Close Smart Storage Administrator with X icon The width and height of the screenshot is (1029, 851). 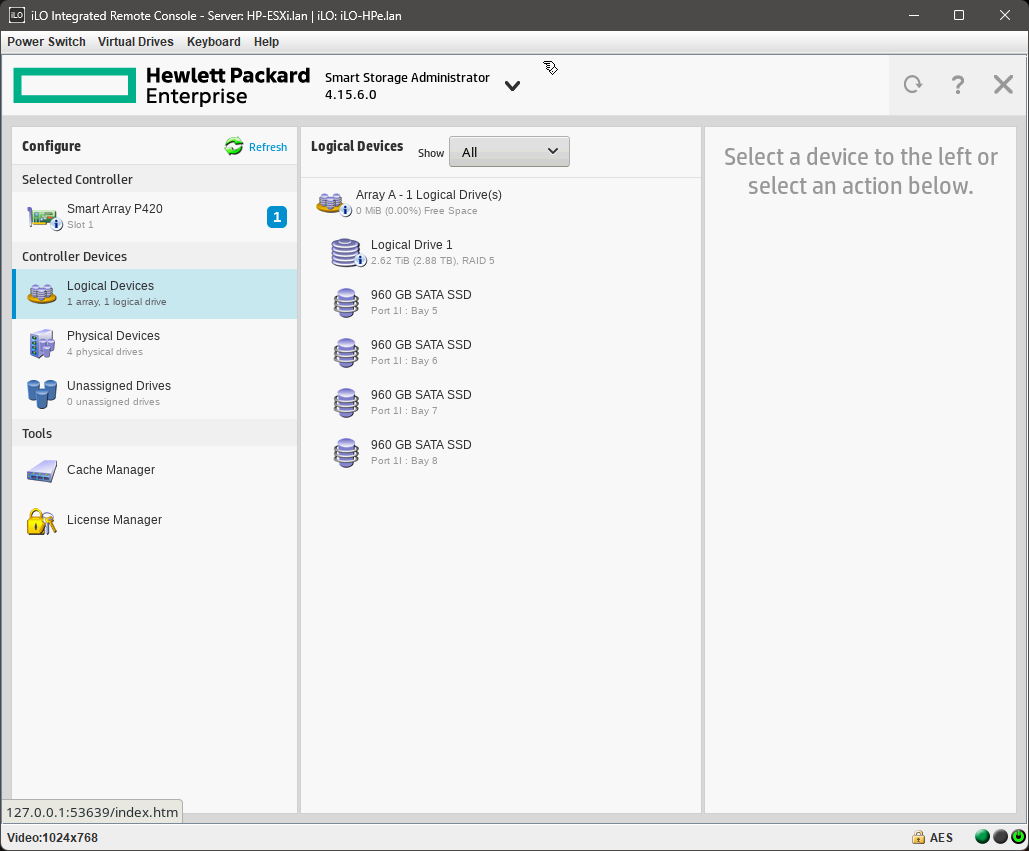click(1003, 85)
